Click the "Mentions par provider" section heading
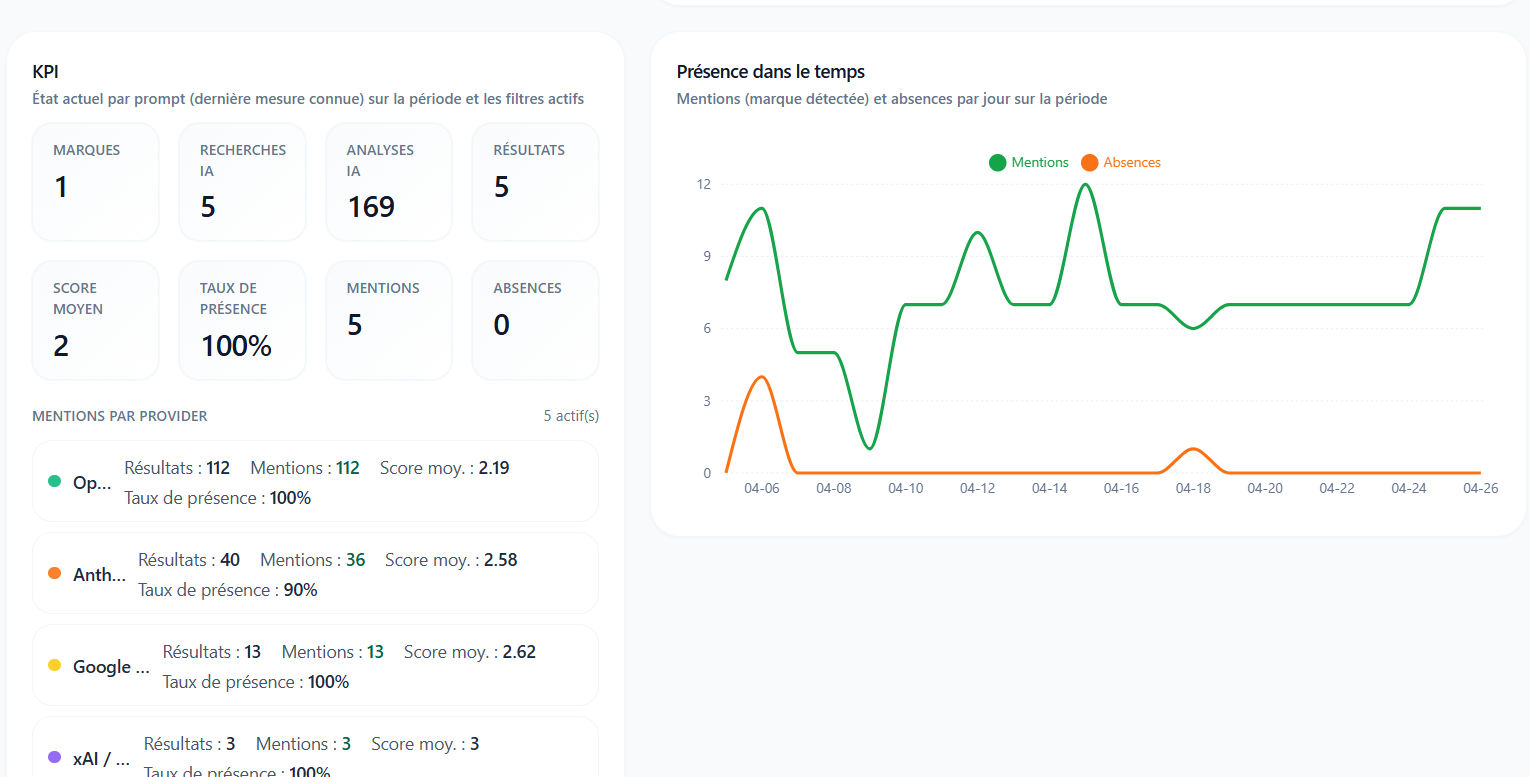Viewport: 1530px width, 777px height. click(120, 416)
